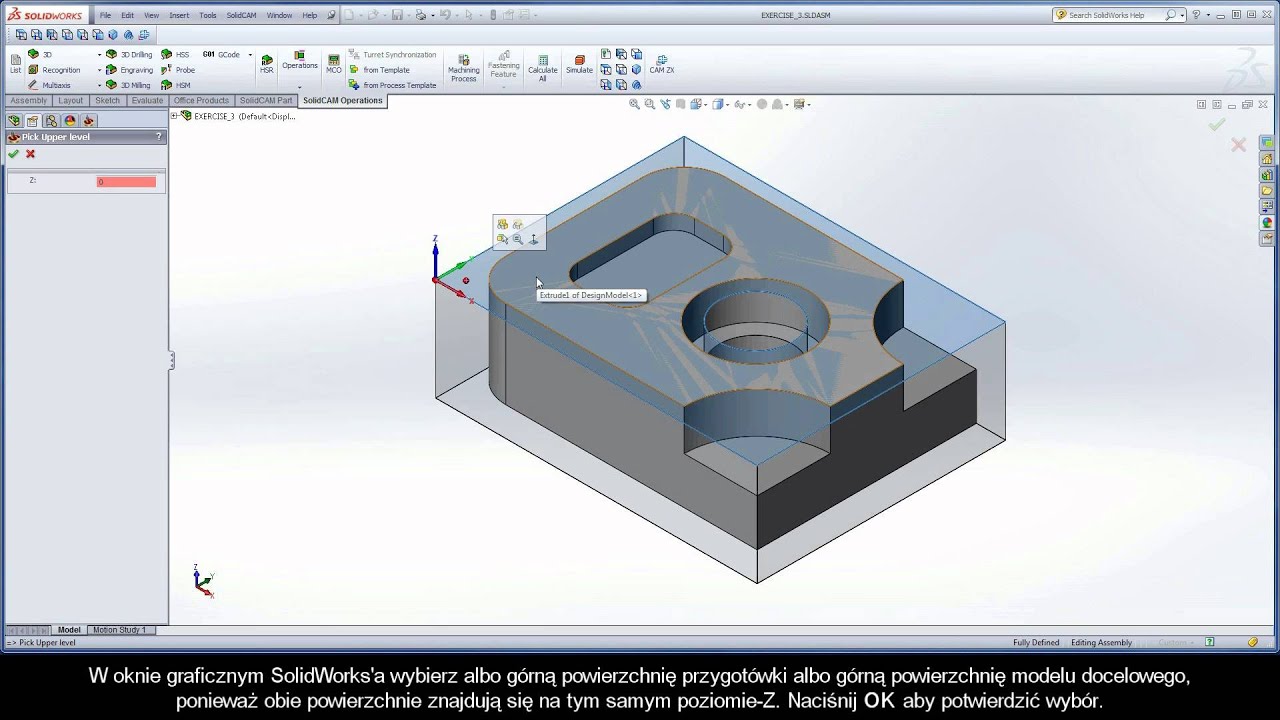The height and width of the screenshot is (720, 1280).
Task: Add a 3D Milling operation
Action: pyautogui.click(x=128, y=85)
